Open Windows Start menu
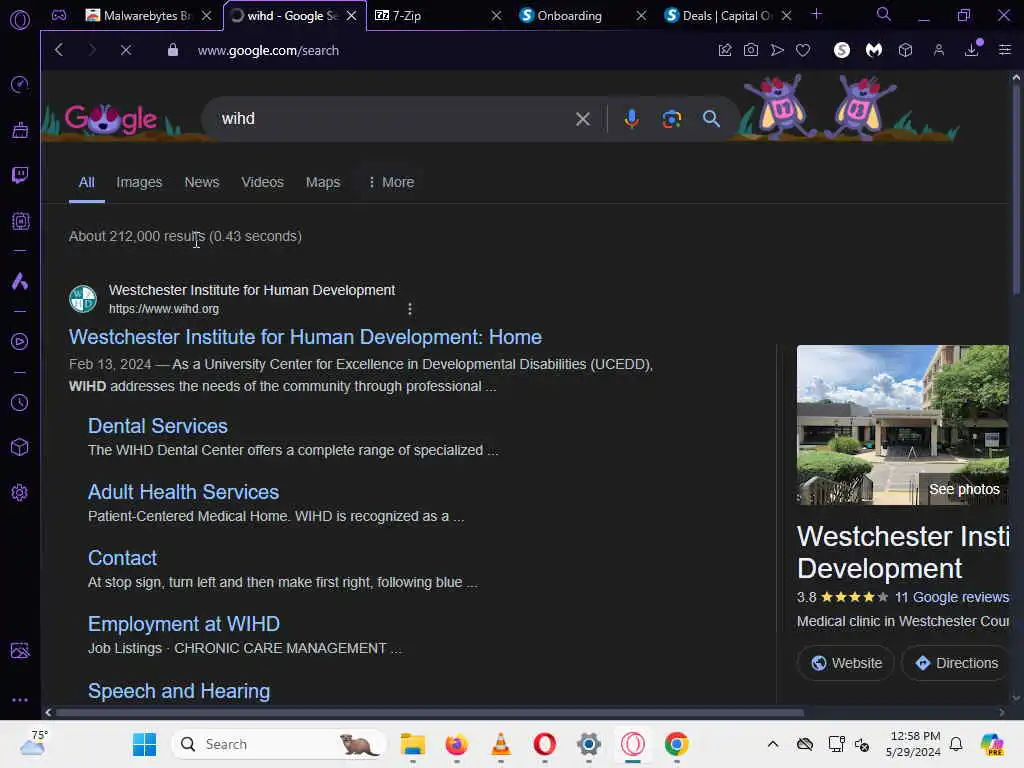 (x=144, y=744)
